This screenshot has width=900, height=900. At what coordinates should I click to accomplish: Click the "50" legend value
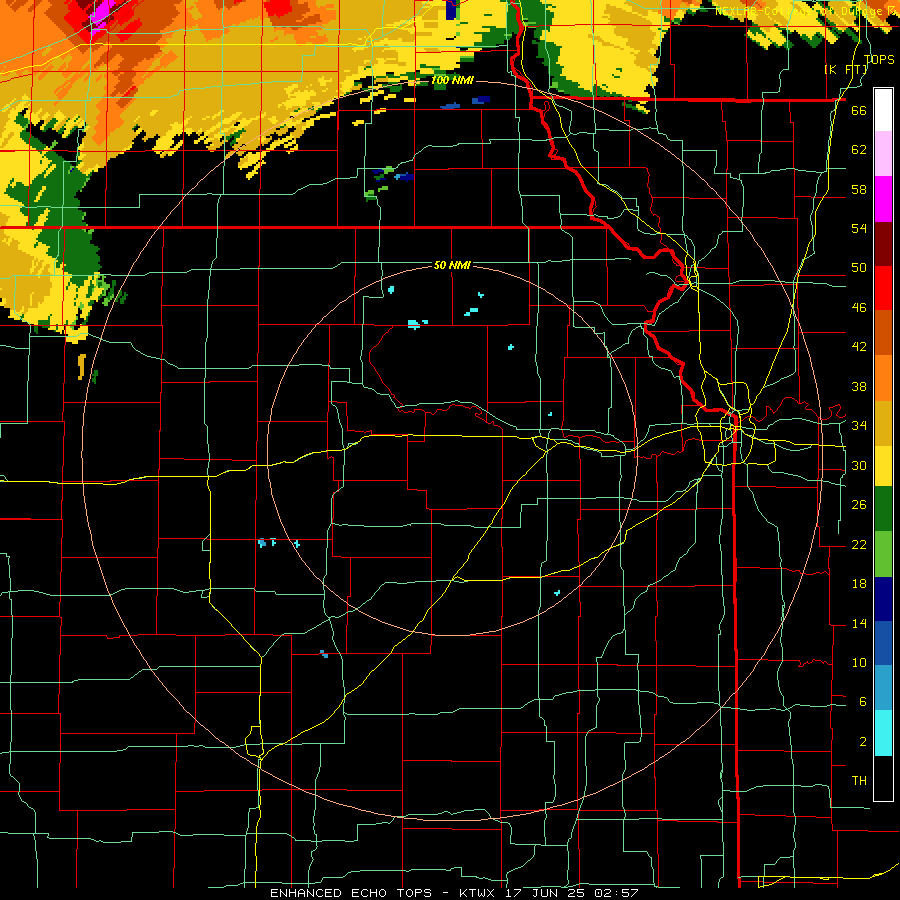pyautogui.click(x=859, y=267)
